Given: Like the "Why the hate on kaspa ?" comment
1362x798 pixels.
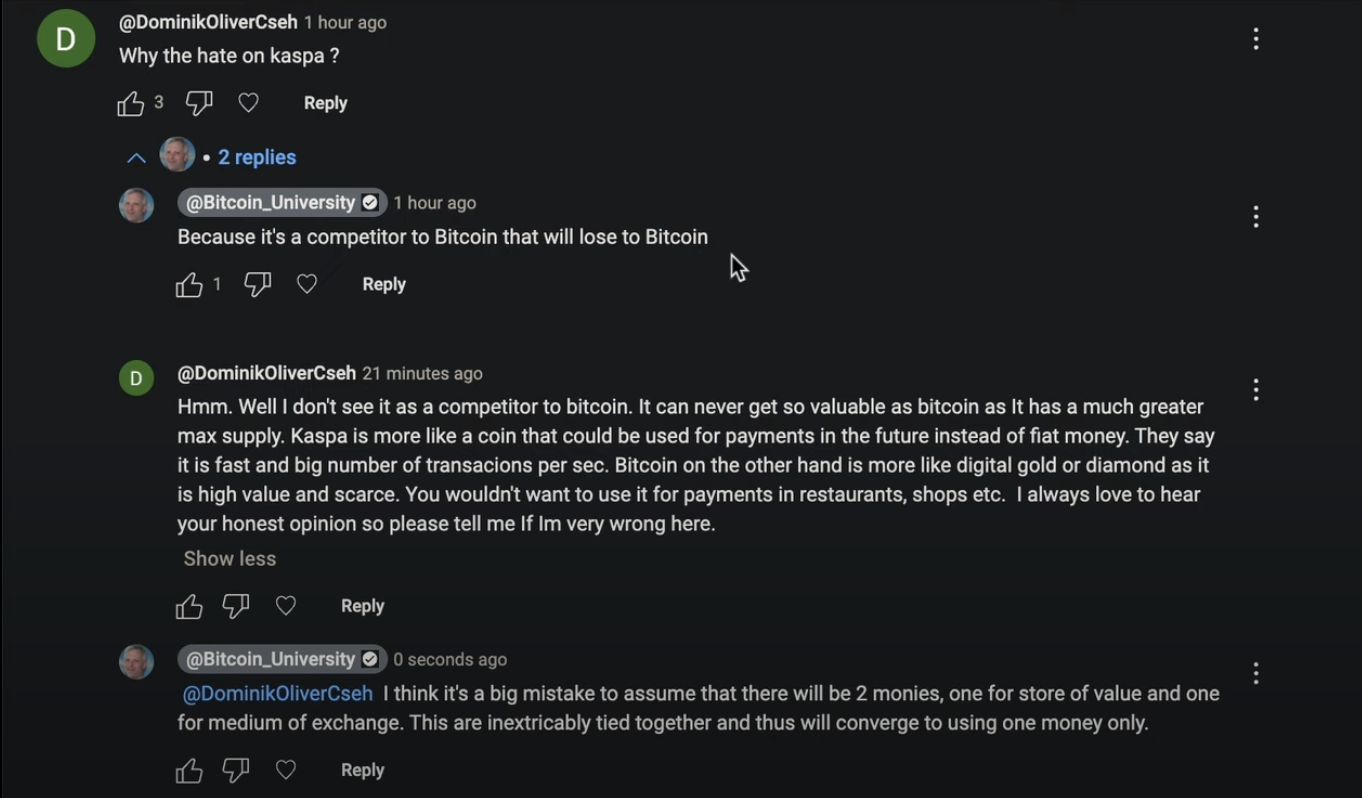Looking at the screenshot, I should point(131,103).
